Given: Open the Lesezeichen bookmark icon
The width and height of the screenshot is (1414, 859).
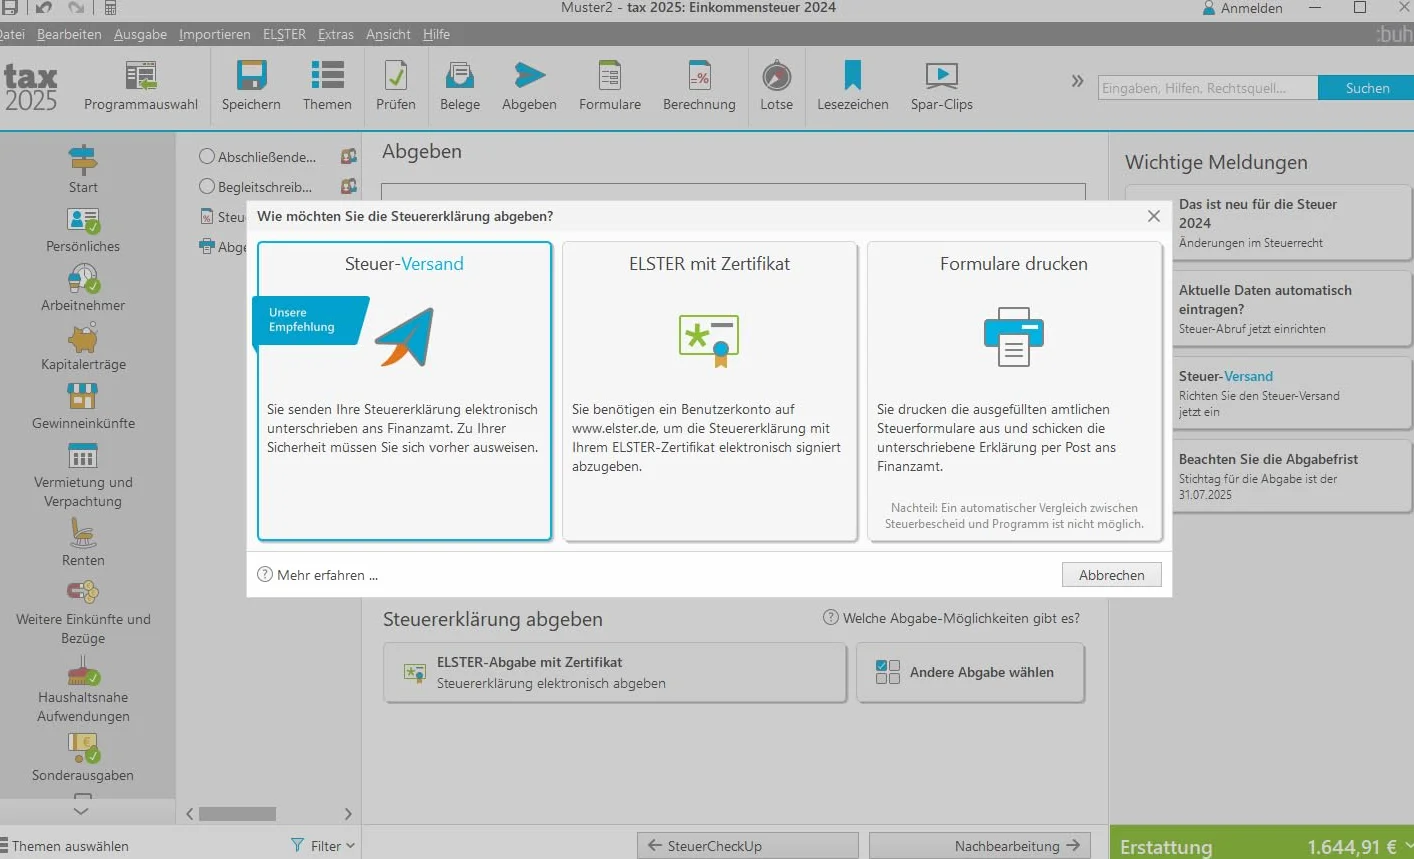Looking at the screenshot, I should pyautogui.click(x=852, y=76).
